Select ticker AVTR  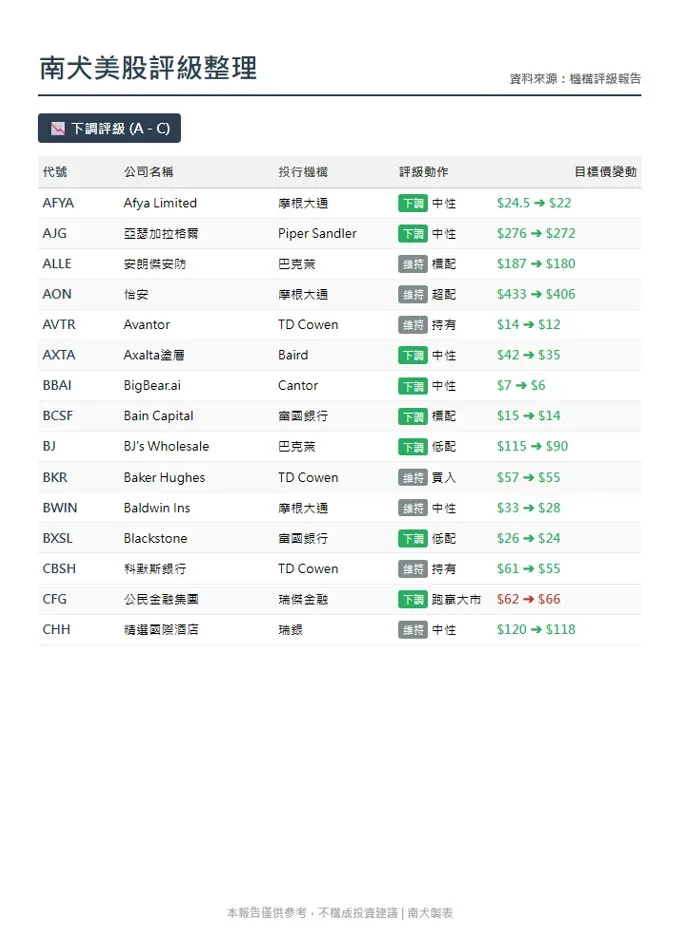pos(59,324)
